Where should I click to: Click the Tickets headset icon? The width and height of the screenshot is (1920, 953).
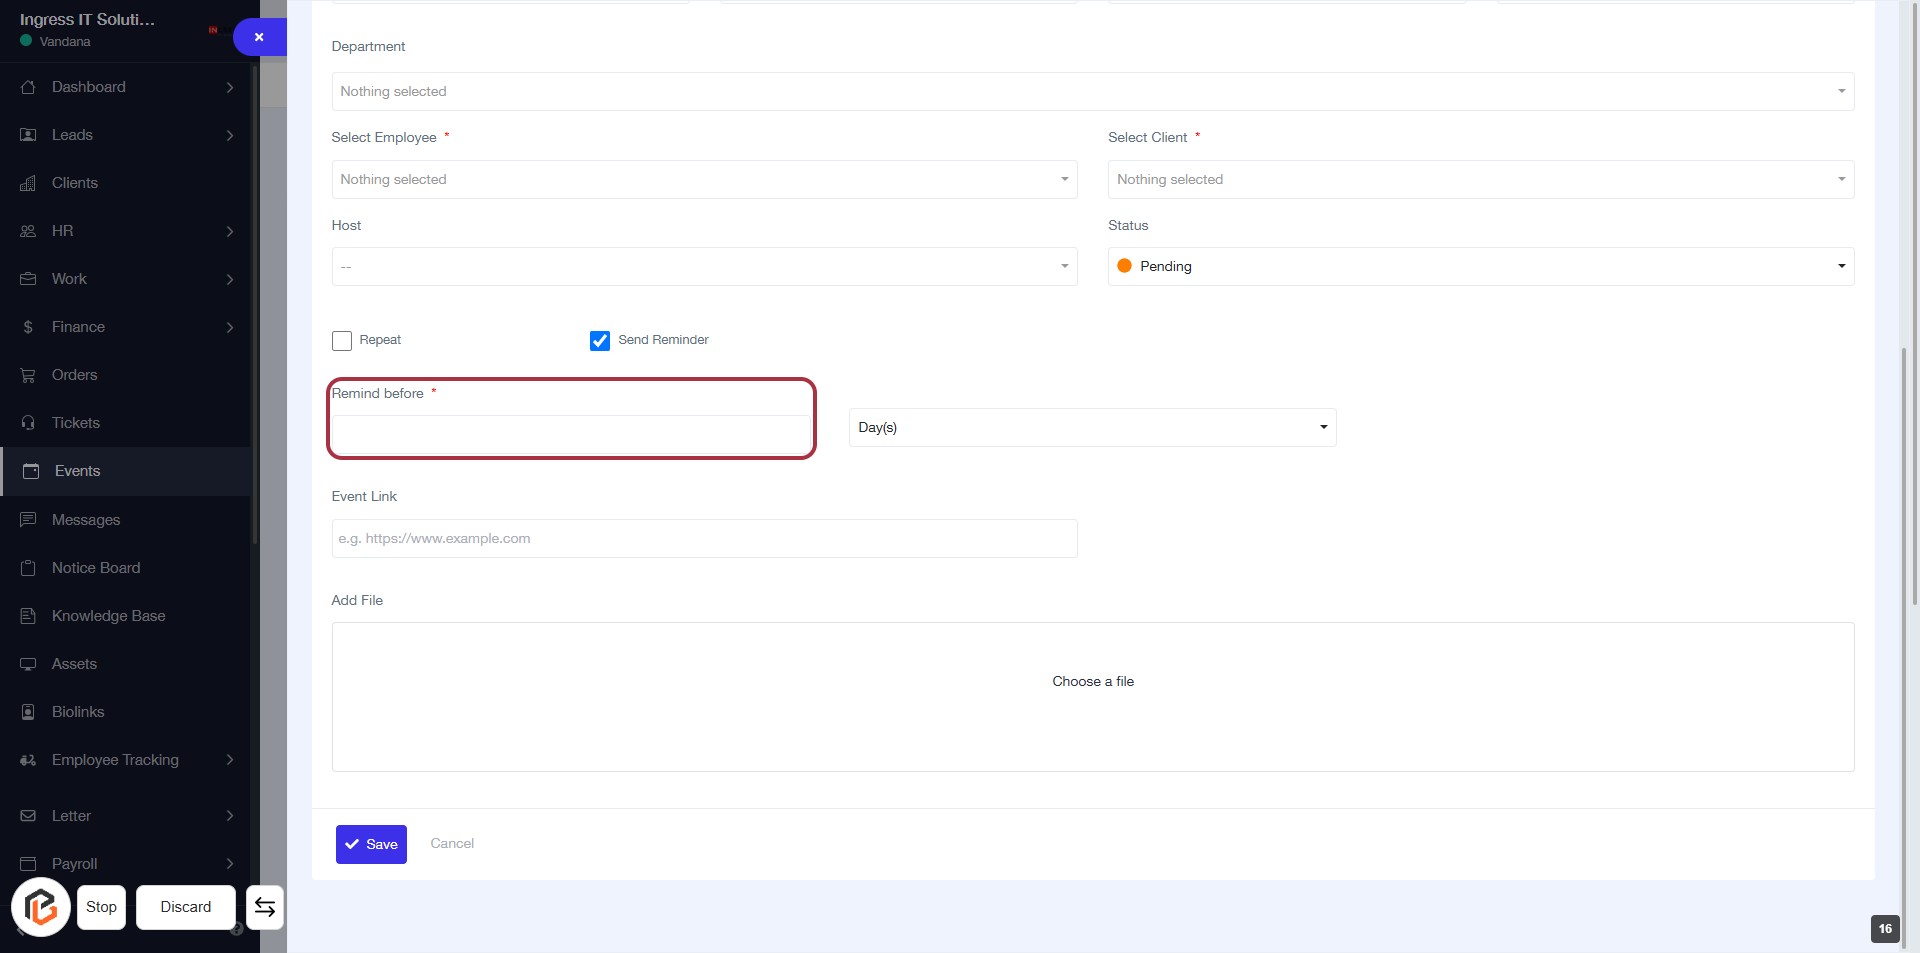[28, 423]
